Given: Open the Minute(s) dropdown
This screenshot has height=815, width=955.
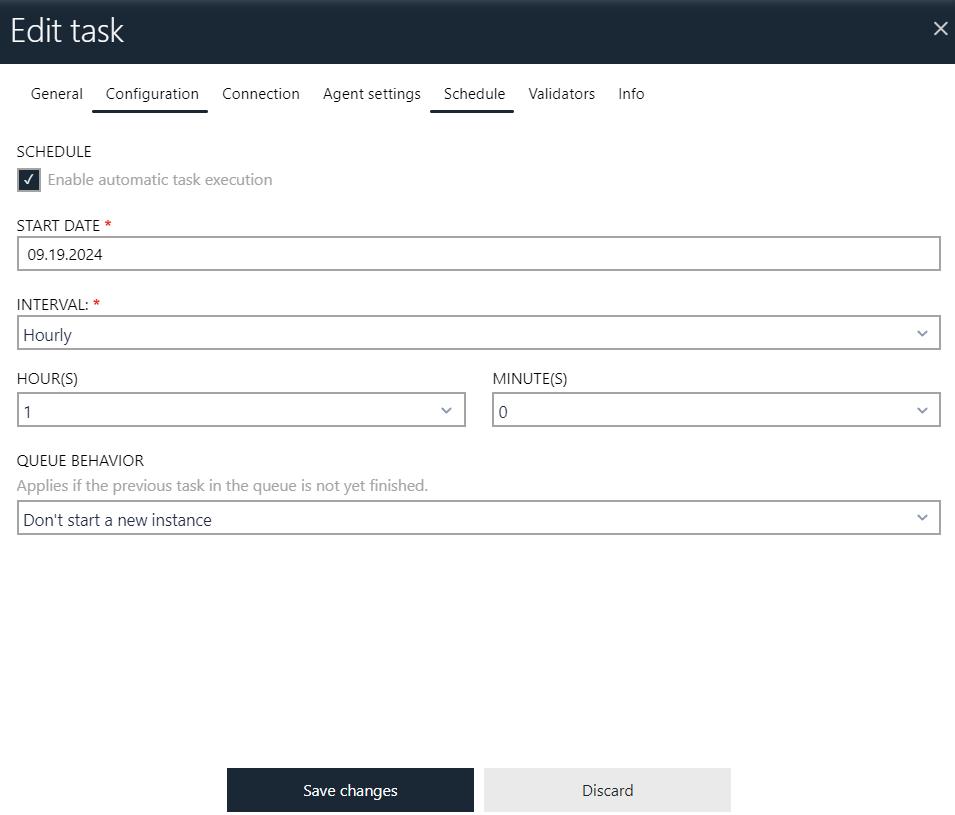Looking at the screenshot, I should pyautogui.click(x=922, y=409).
